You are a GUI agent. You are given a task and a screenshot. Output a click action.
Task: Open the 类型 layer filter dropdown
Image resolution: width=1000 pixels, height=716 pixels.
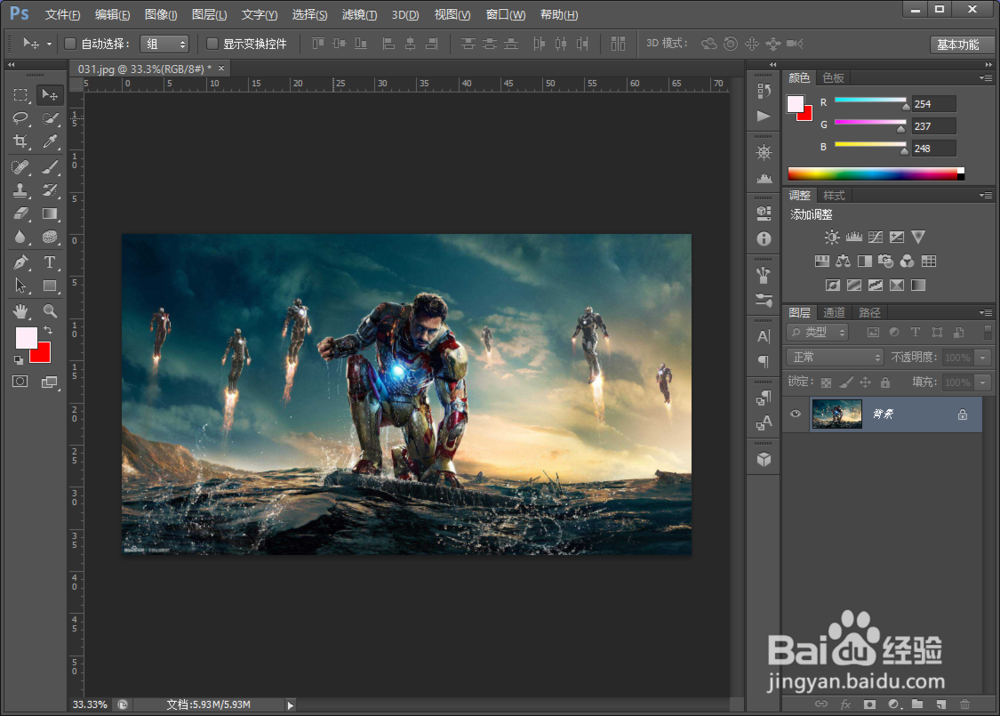click(x=818, y=332)
